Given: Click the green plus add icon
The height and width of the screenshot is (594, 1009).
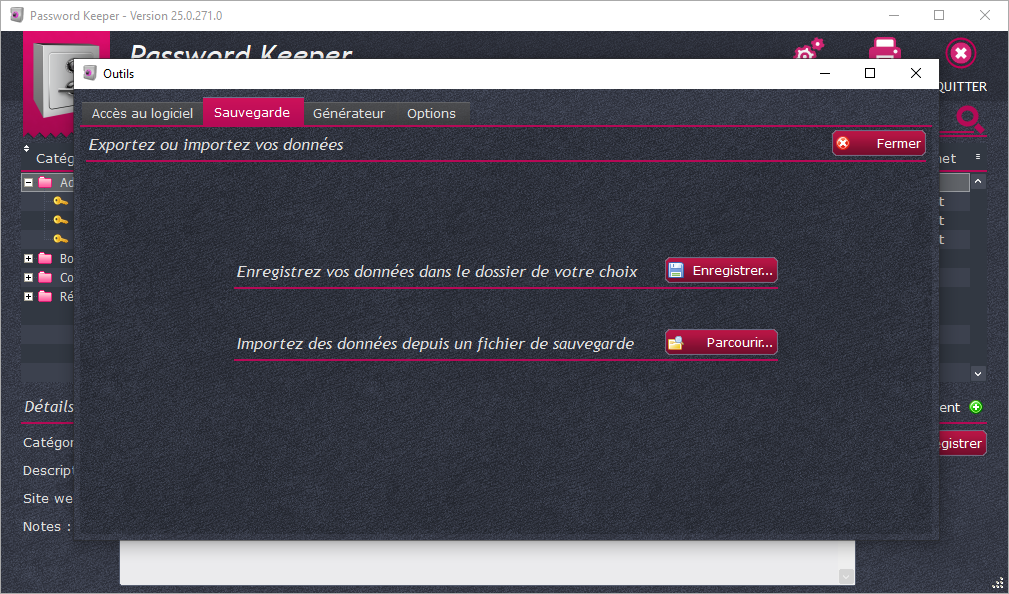Looking at the screenshot, I should click(976, 407).
